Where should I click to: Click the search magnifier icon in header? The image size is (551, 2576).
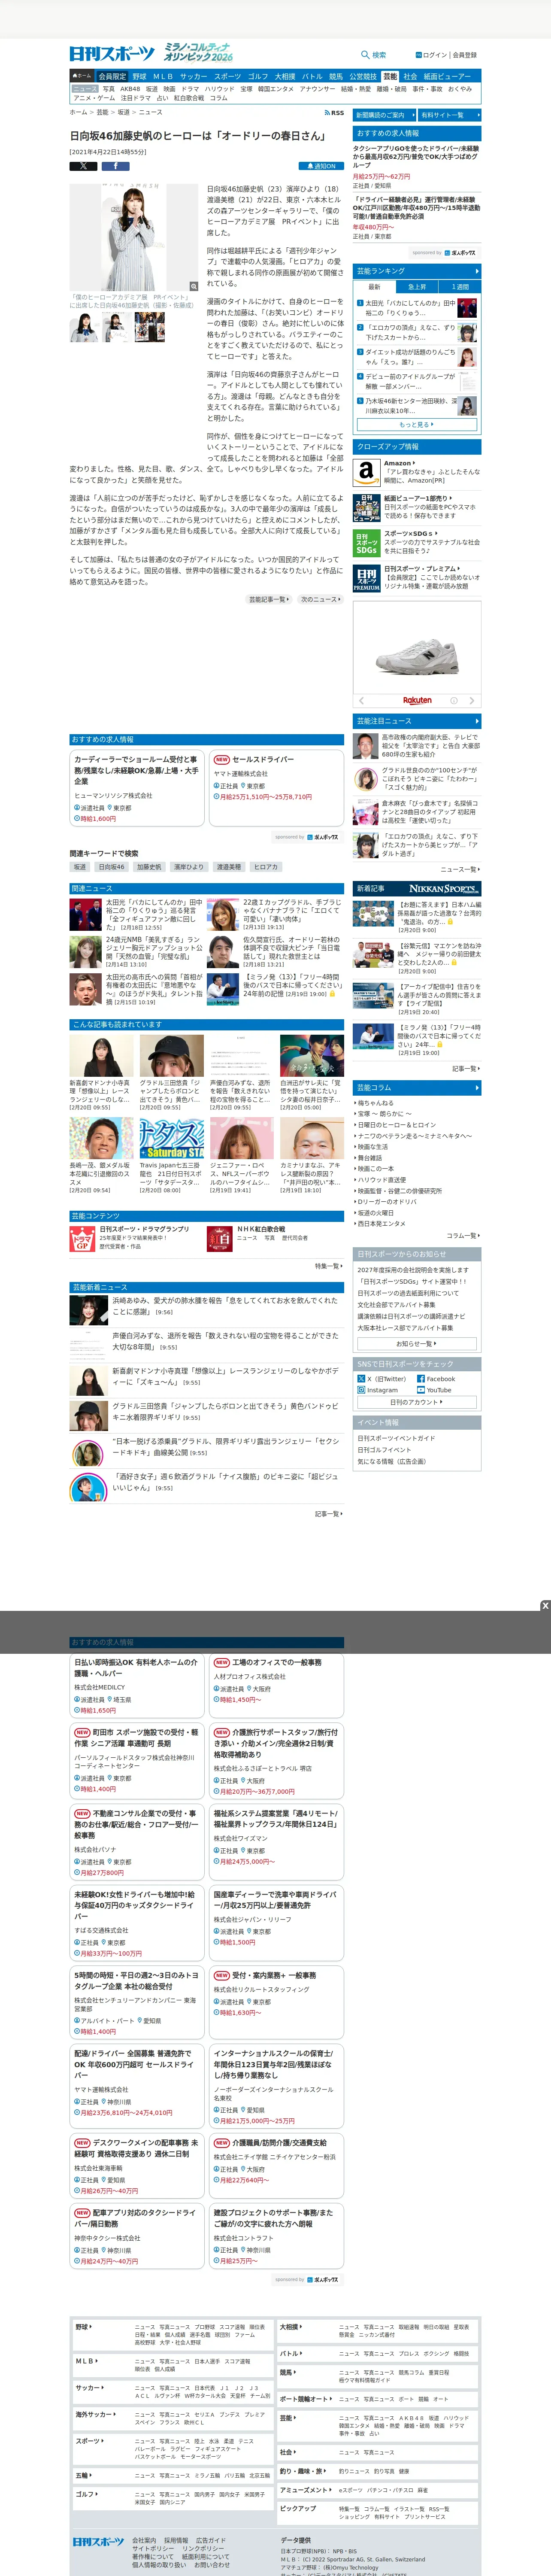point(365,55)
